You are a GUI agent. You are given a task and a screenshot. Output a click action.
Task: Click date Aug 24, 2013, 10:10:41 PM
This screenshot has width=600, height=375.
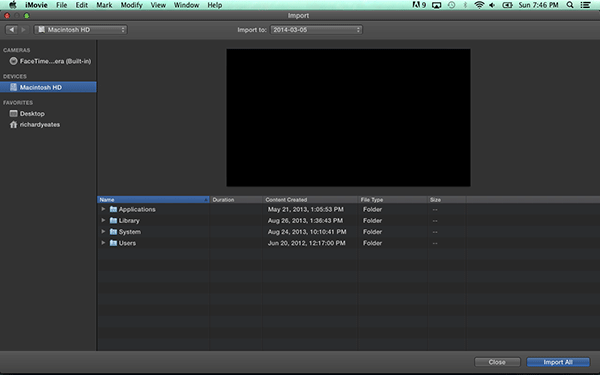click(307, 232)
